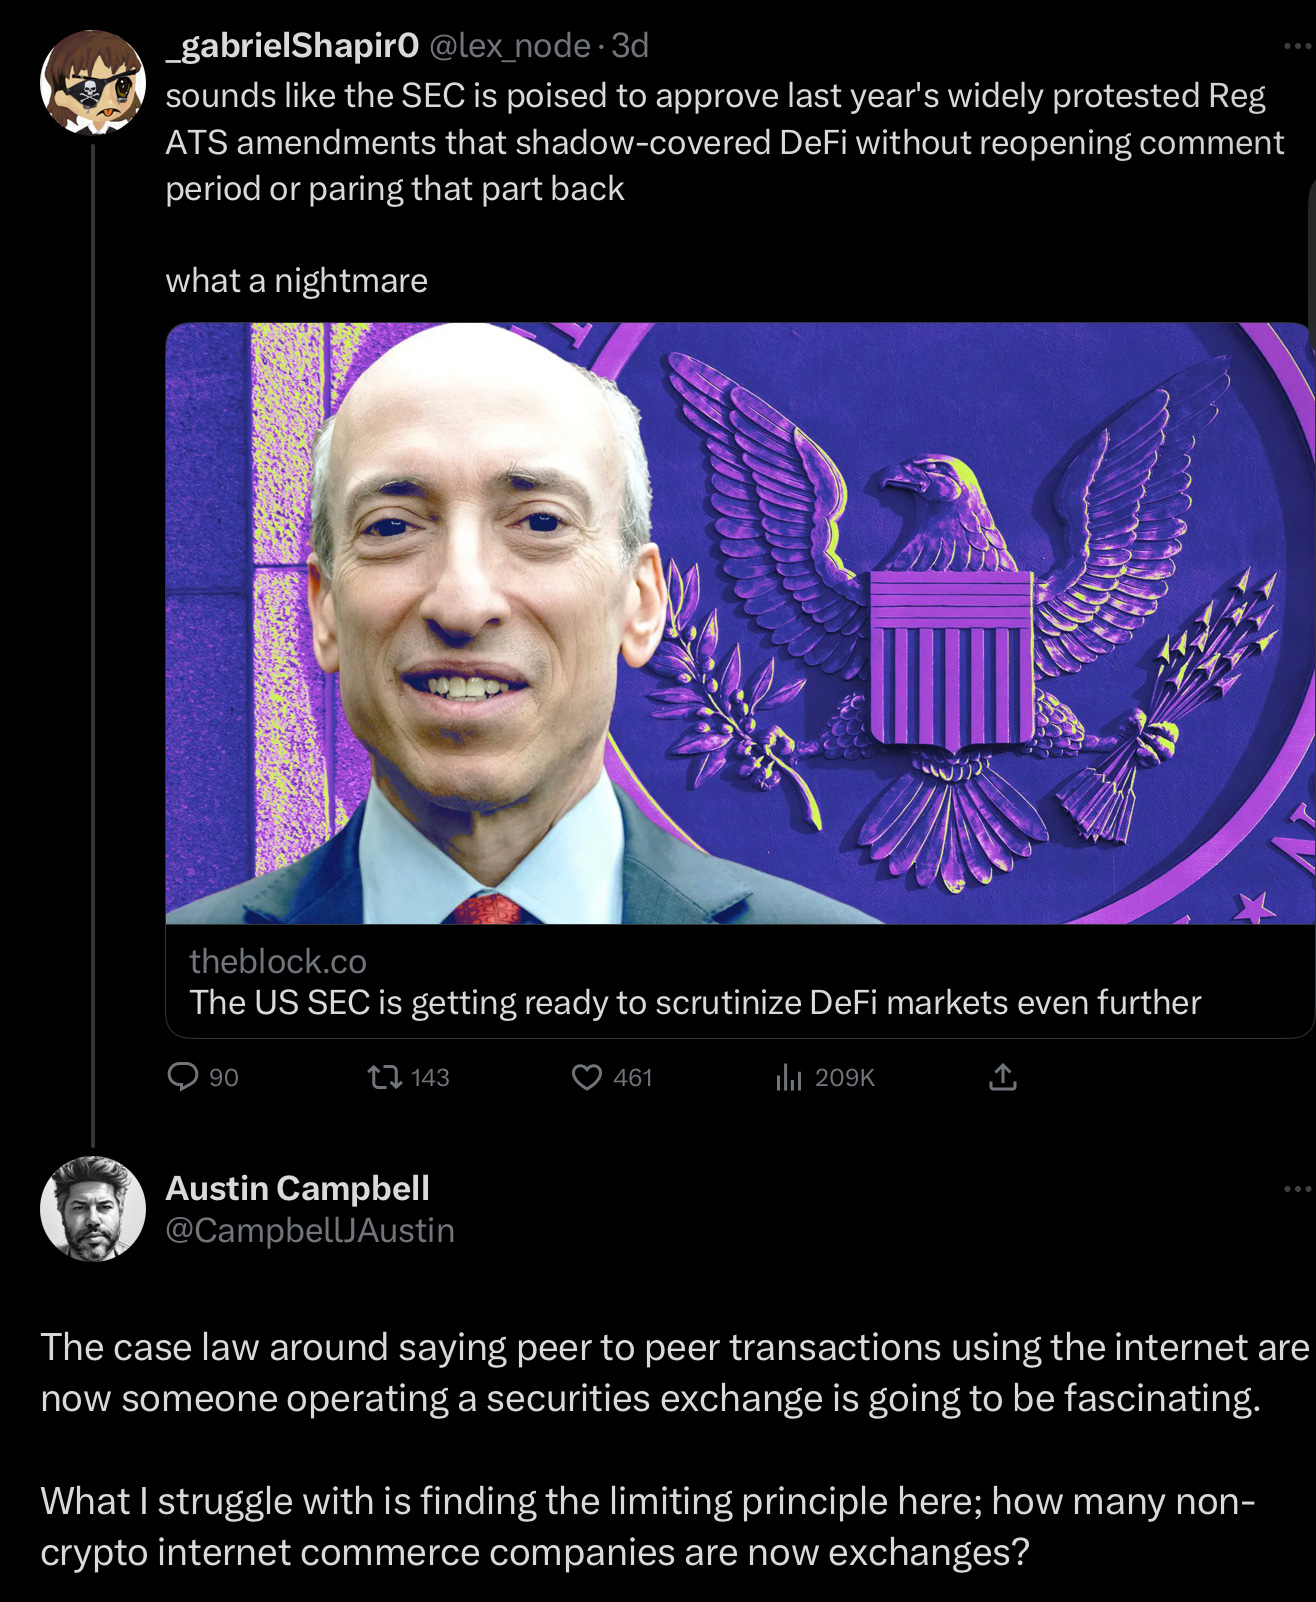Open replies on the _gabrielShapir0 tweet

pyautogui.click(x=203, y=1077)
